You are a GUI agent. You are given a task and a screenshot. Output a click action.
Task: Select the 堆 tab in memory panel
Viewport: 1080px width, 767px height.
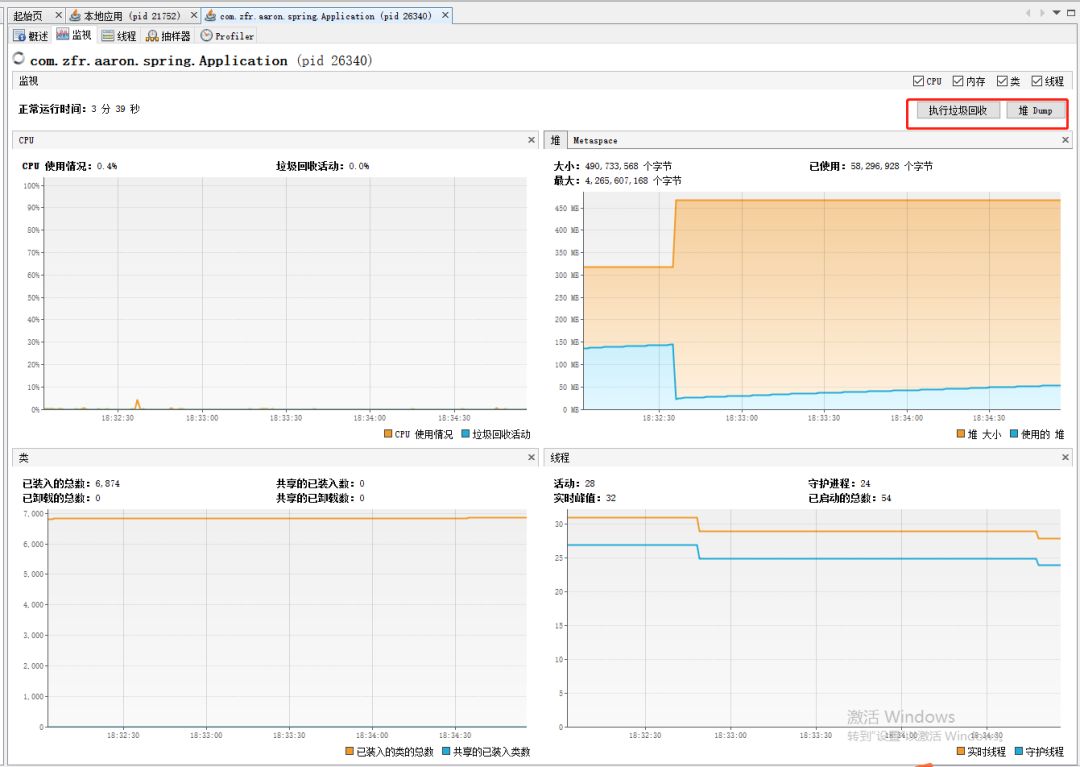[555, 140]
